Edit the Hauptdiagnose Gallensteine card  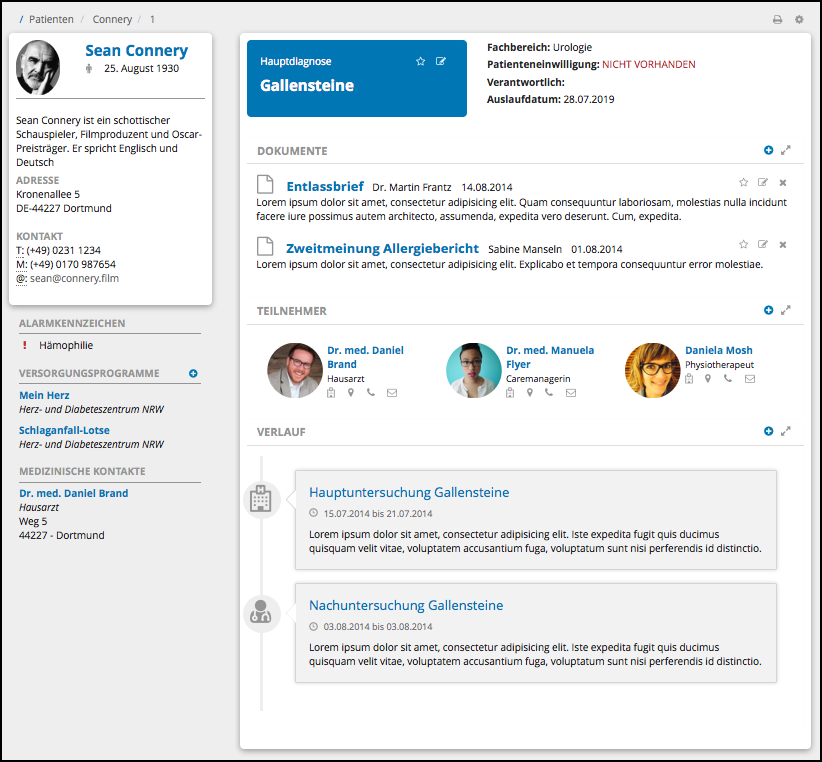[442, 62]
